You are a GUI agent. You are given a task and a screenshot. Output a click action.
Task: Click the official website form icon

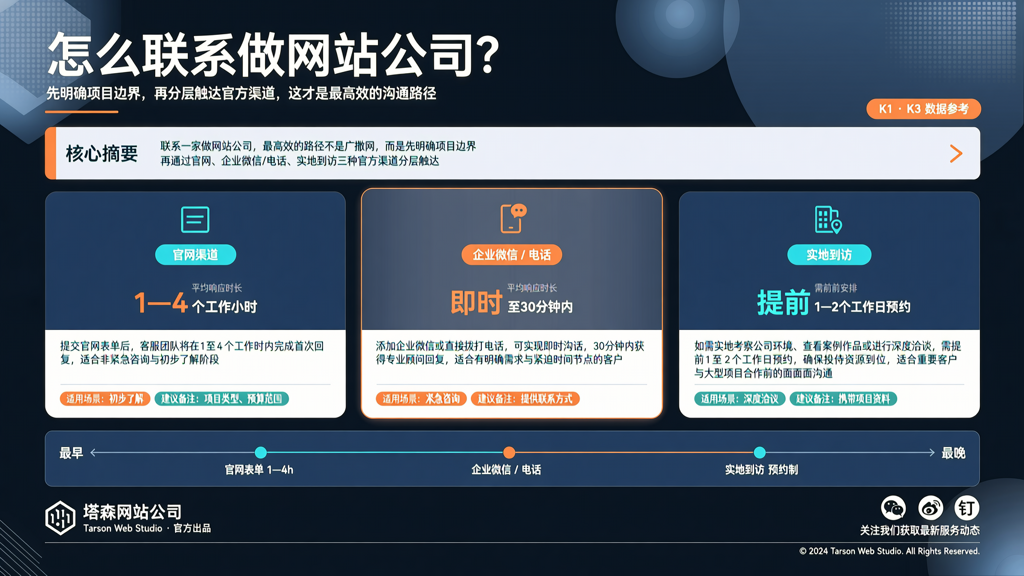pos(195,219)
